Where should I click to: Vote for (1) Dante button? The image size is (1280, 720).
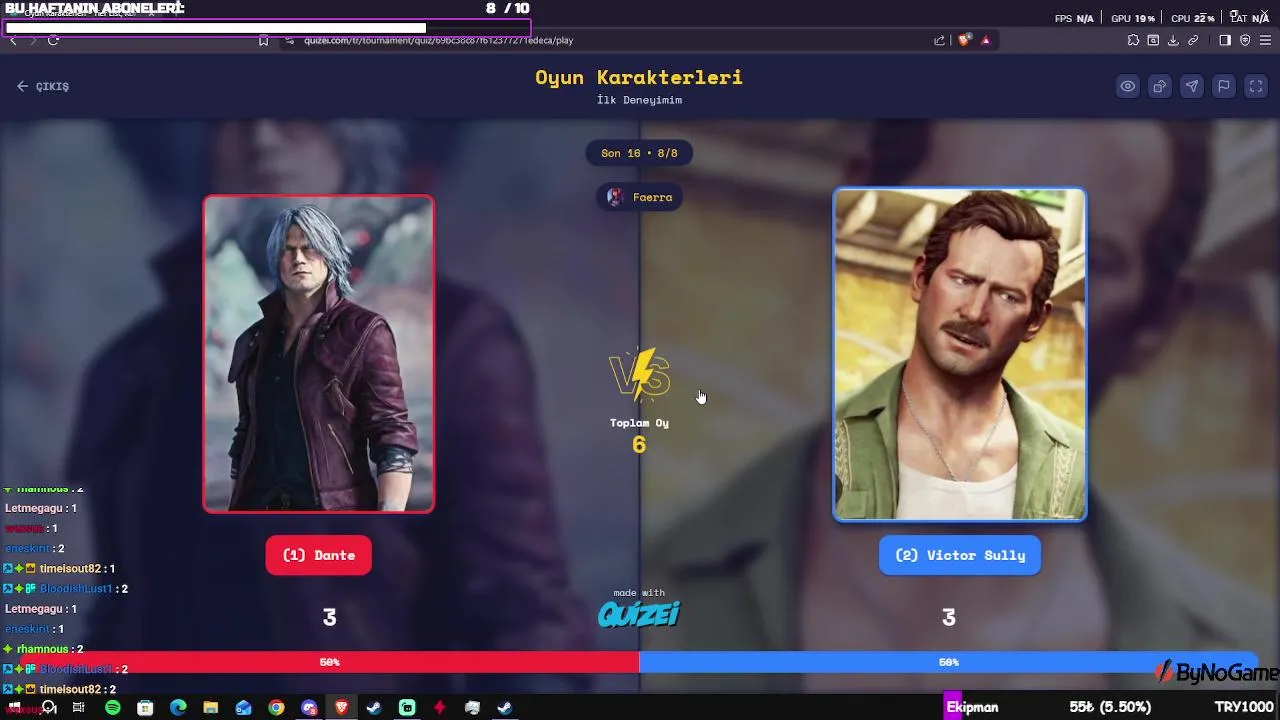(318, 555)
